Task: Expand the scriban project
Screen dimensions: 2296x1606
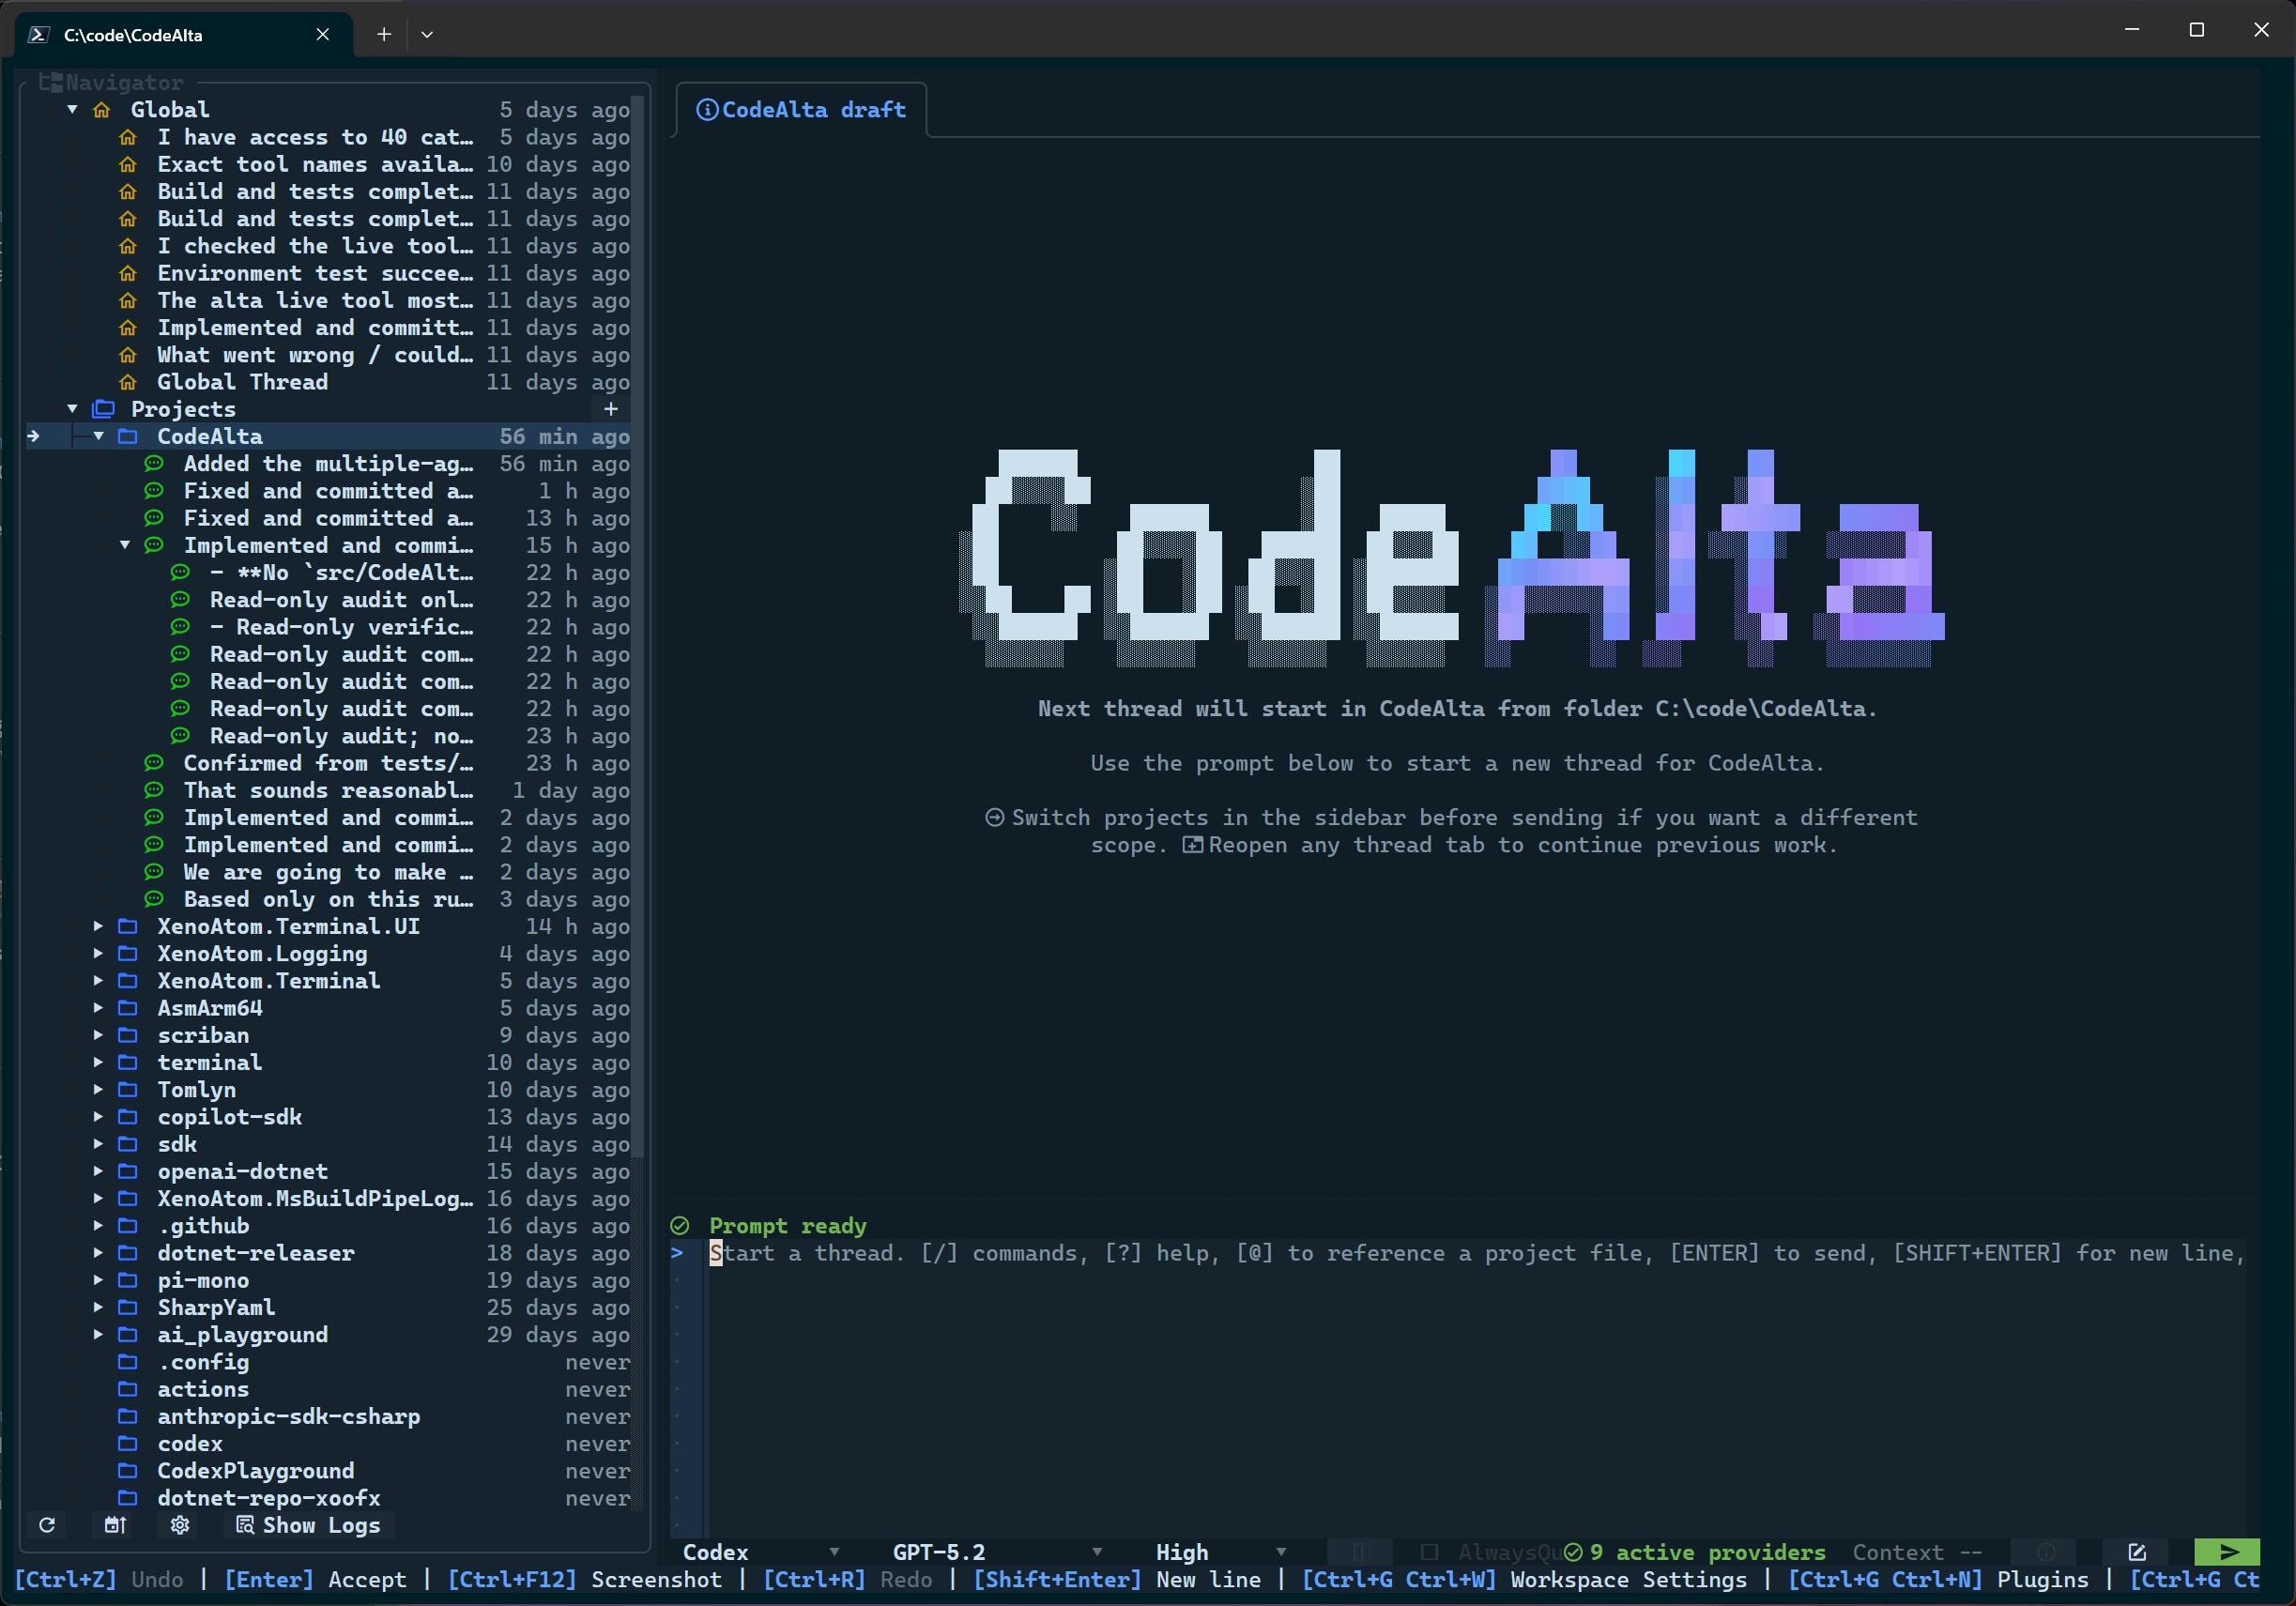Action: 98,1035
